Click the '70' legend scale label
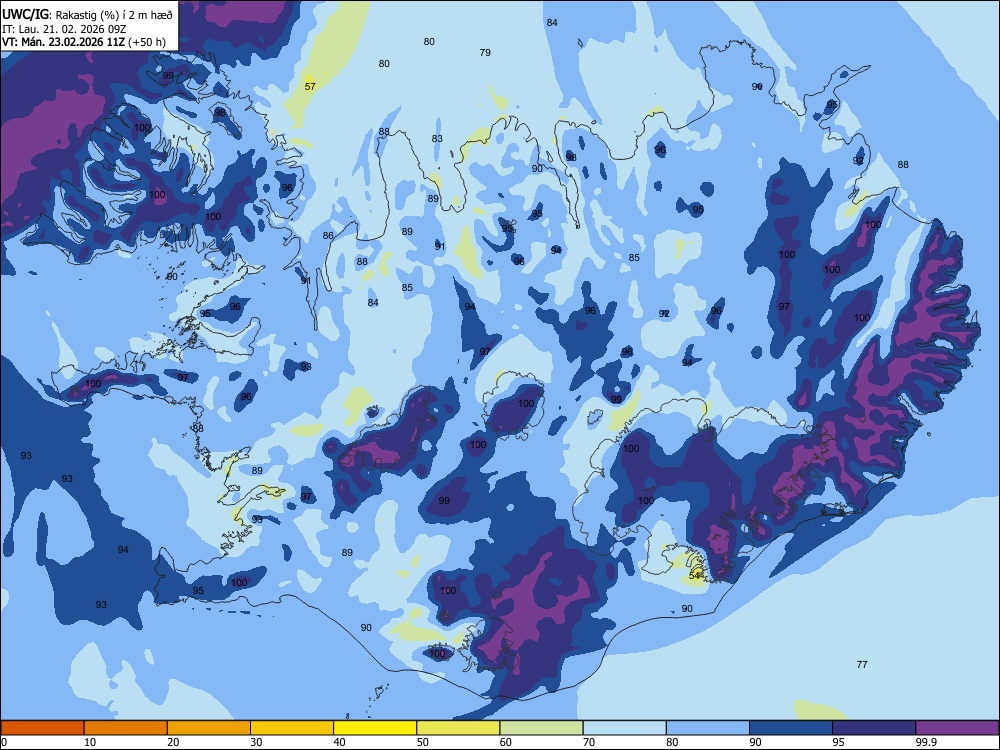The width and height of the screenshot is (1000, 750). click(589, 742)
